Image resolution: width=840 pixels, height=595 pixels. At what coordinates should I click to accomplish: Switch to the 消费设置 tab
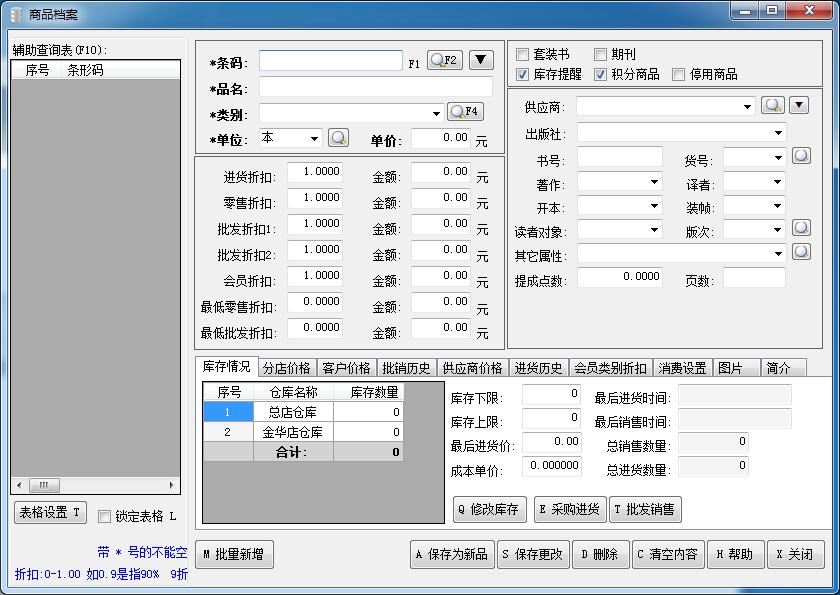(682, 368)
